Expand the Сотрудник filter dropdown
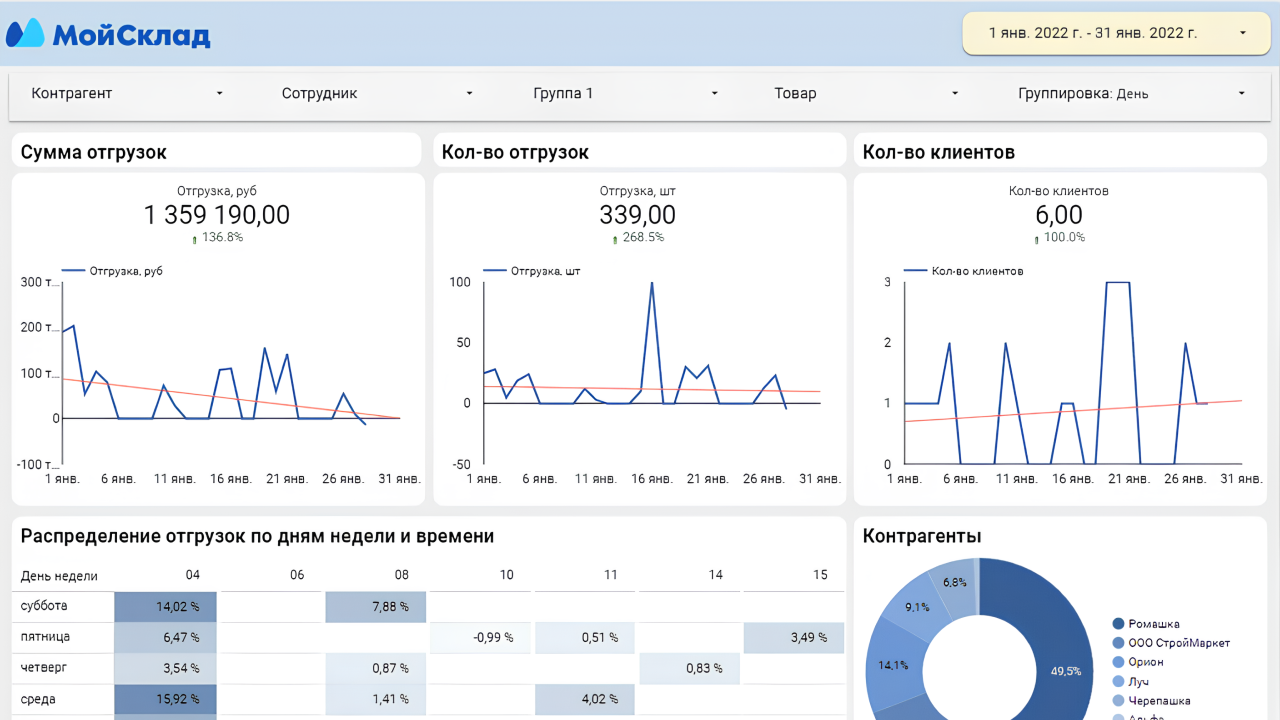The width and height of the screenshot is (1280, 720). [378, 93]
